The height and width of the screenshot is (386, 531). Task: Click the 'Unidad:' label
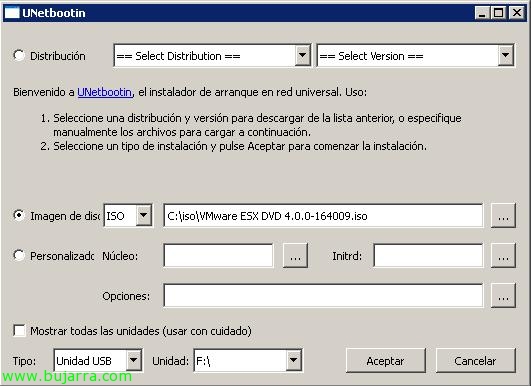[x=170, y=361]
